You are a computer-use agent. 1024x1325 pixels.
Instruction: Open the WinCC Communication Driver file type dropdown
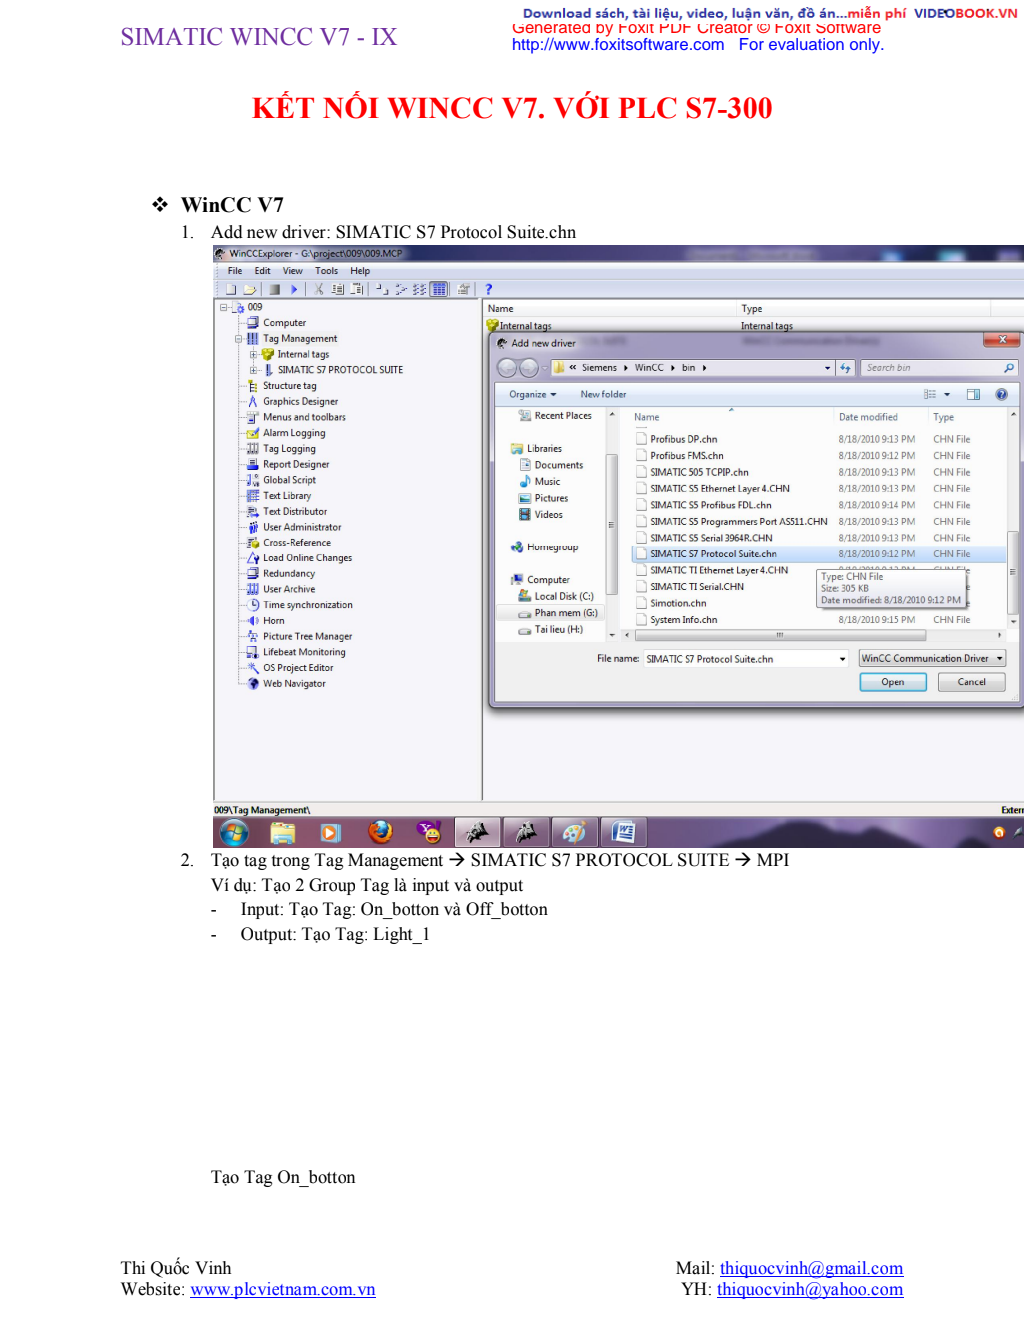coord(932,658)
